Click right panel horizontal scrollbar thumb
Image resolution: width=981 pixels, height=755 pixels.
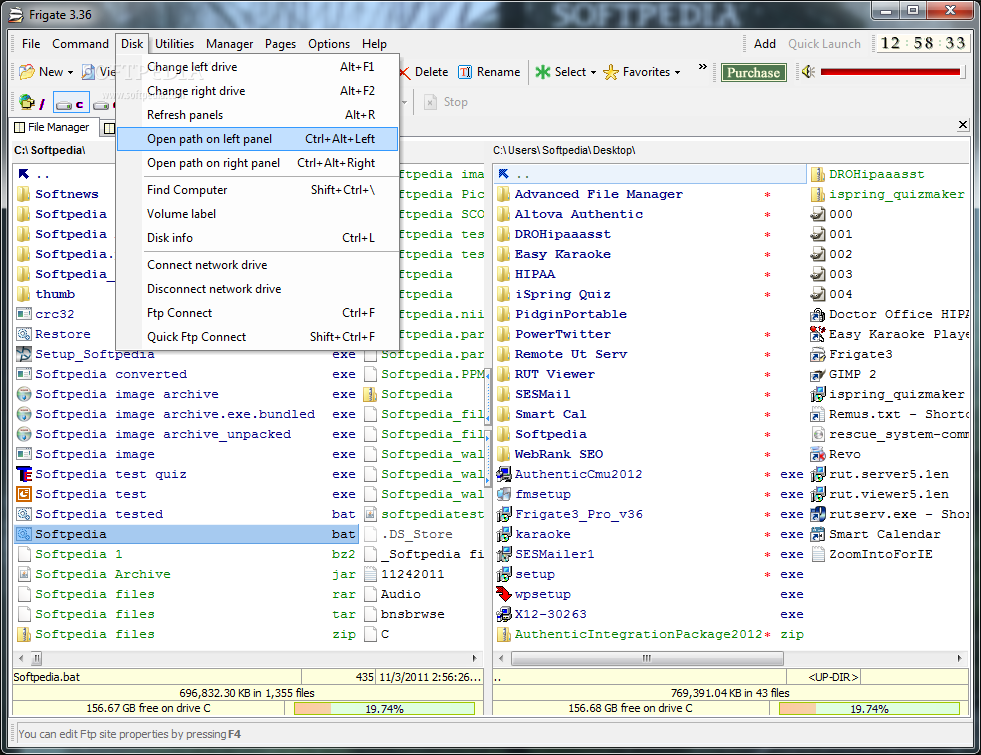click(647, 658)
